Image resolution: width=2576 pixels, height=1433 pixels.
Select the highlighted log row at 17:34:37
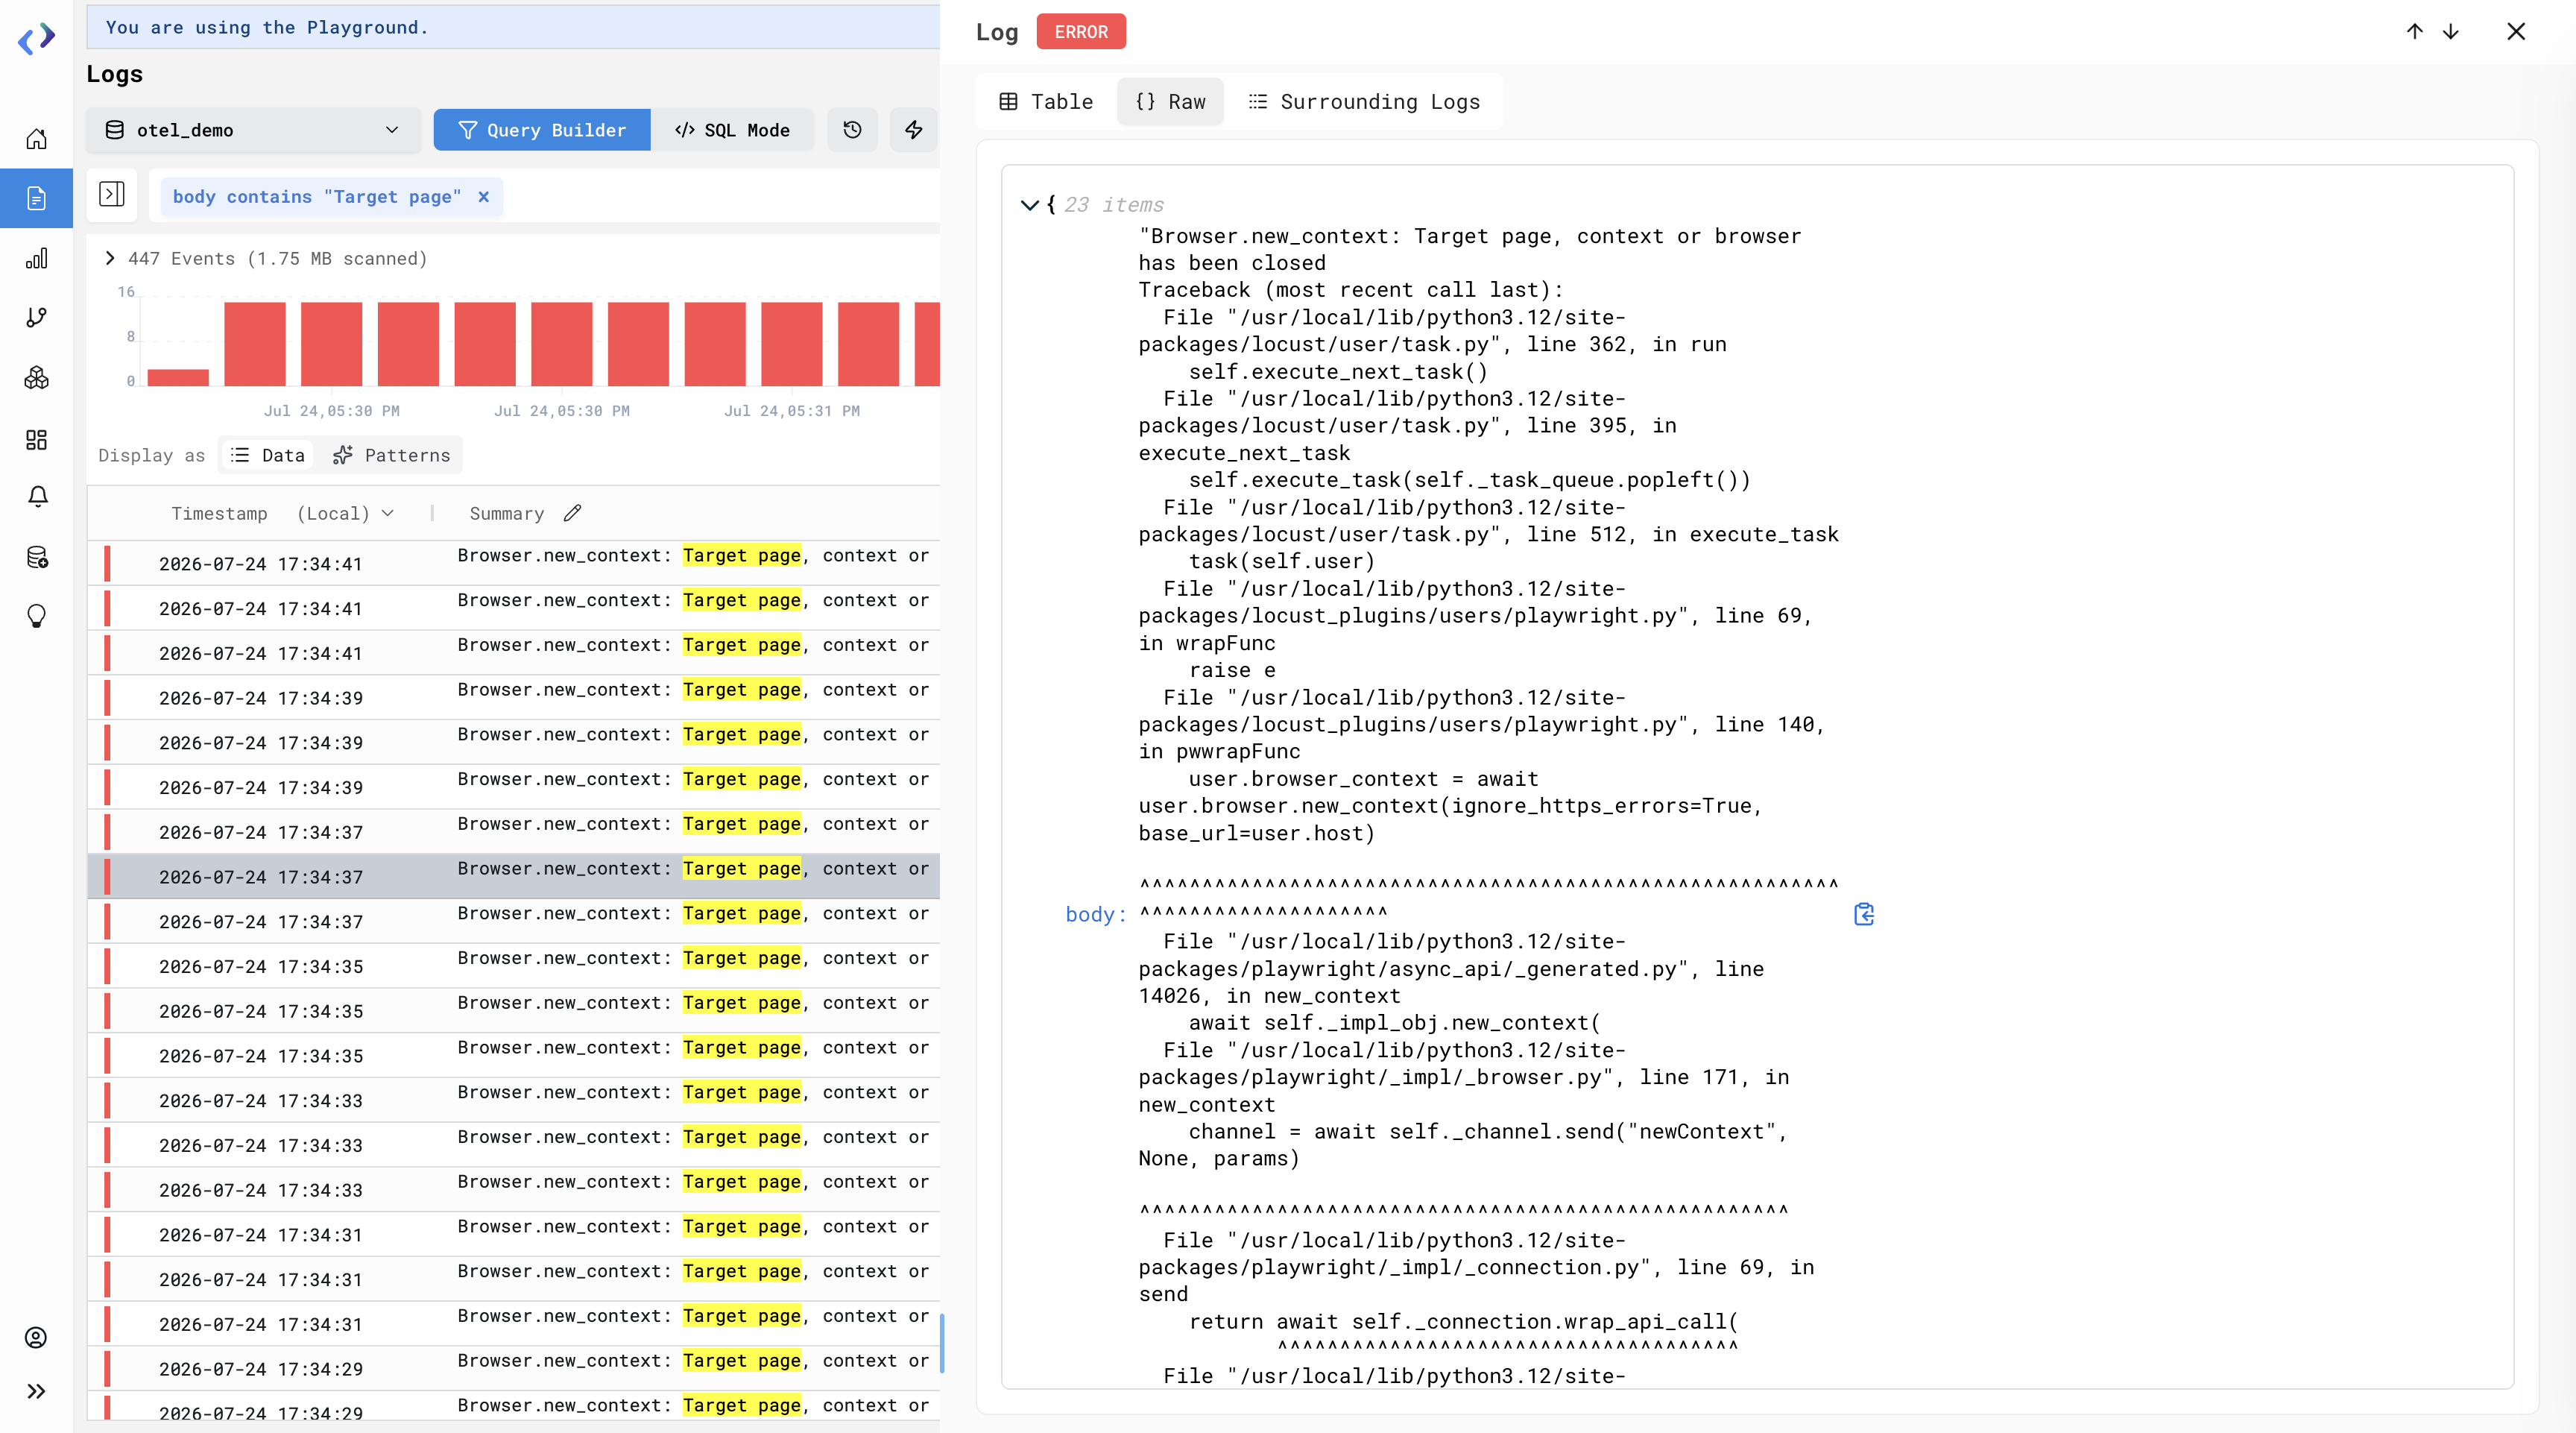point(513,876)
